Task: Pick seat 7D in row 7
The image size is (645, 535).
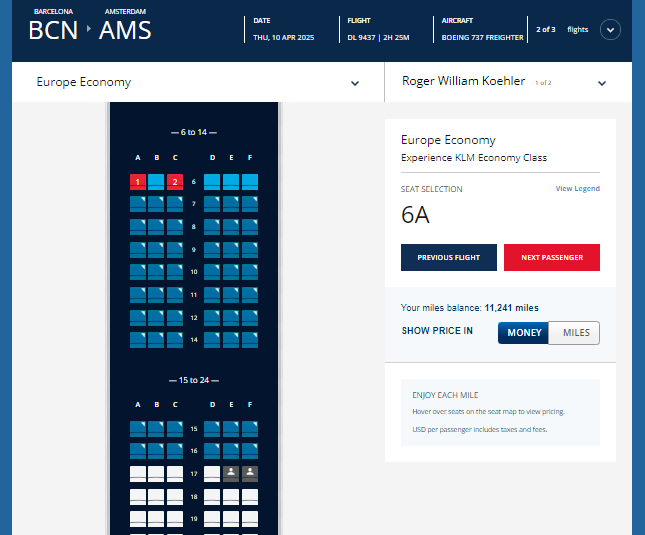Action: 212,204
